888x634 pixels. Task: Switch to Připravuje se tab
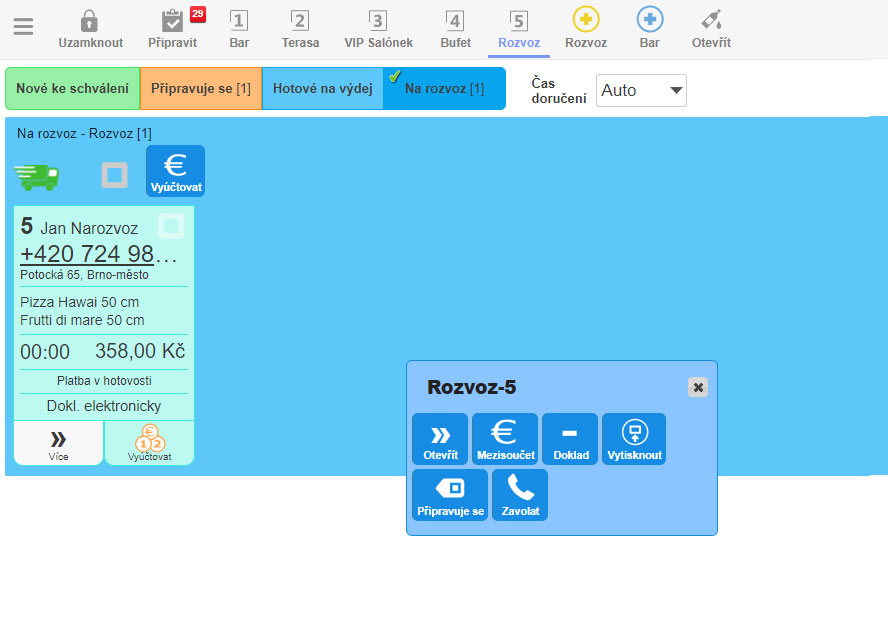200,89
